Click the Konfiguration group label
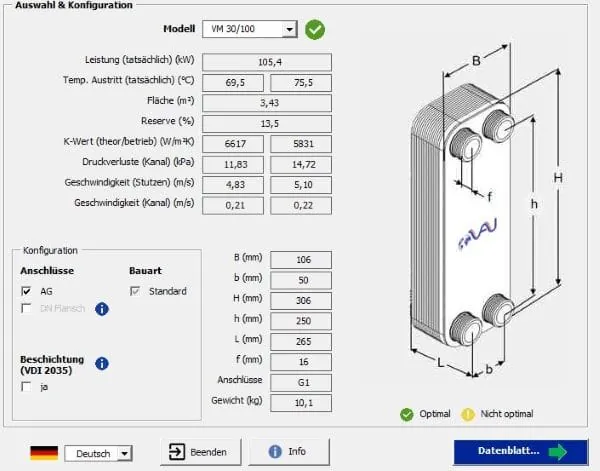600x471 pixels. 50,251
